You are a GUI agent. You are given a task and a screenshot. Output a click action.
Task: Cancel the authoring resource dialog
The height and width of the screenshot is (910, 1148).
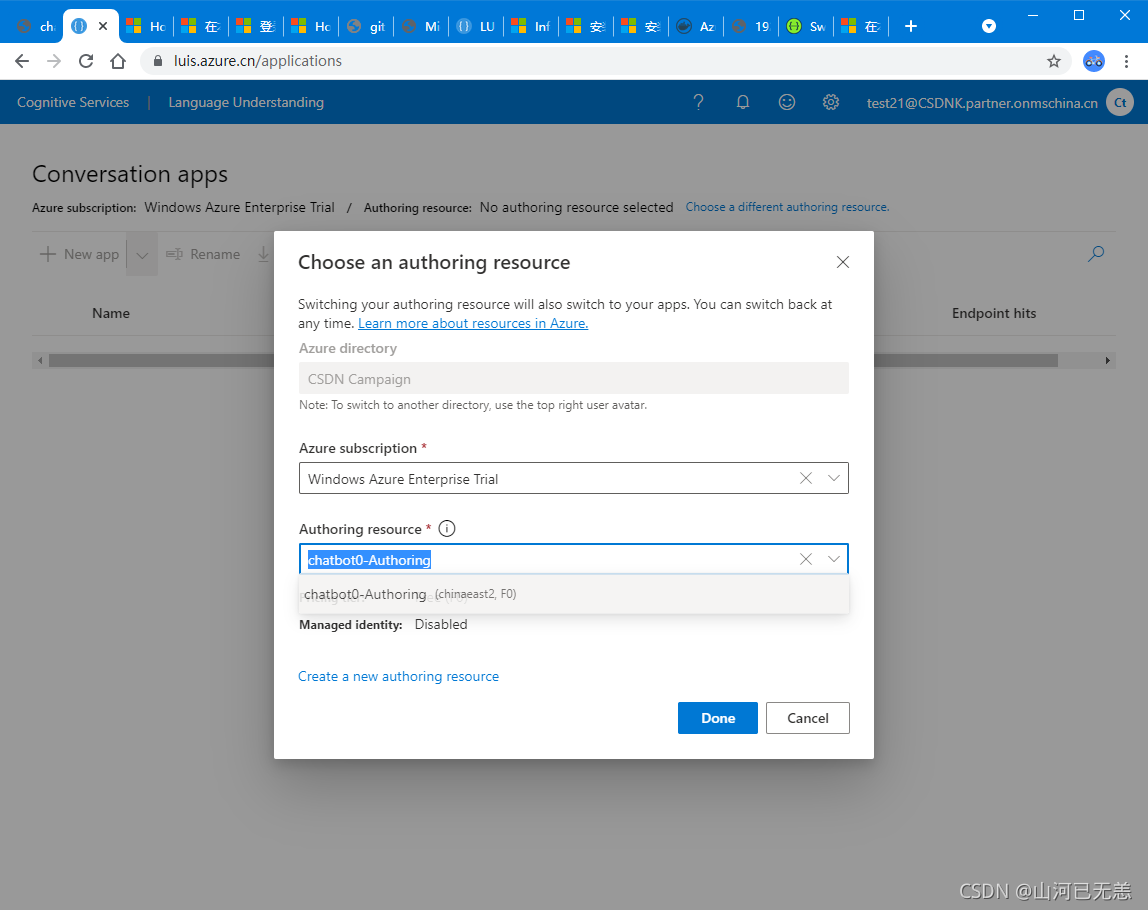point(808,718)
